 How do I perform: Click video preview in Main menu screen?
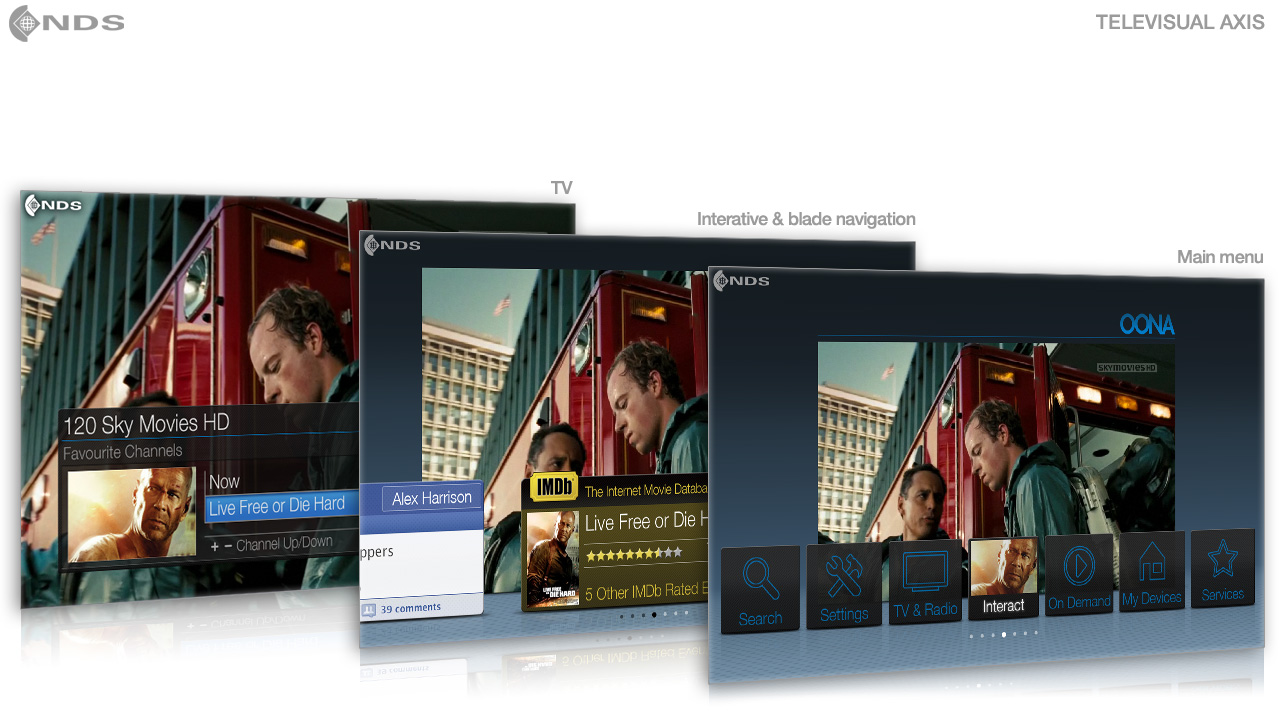tap(996, 440)
